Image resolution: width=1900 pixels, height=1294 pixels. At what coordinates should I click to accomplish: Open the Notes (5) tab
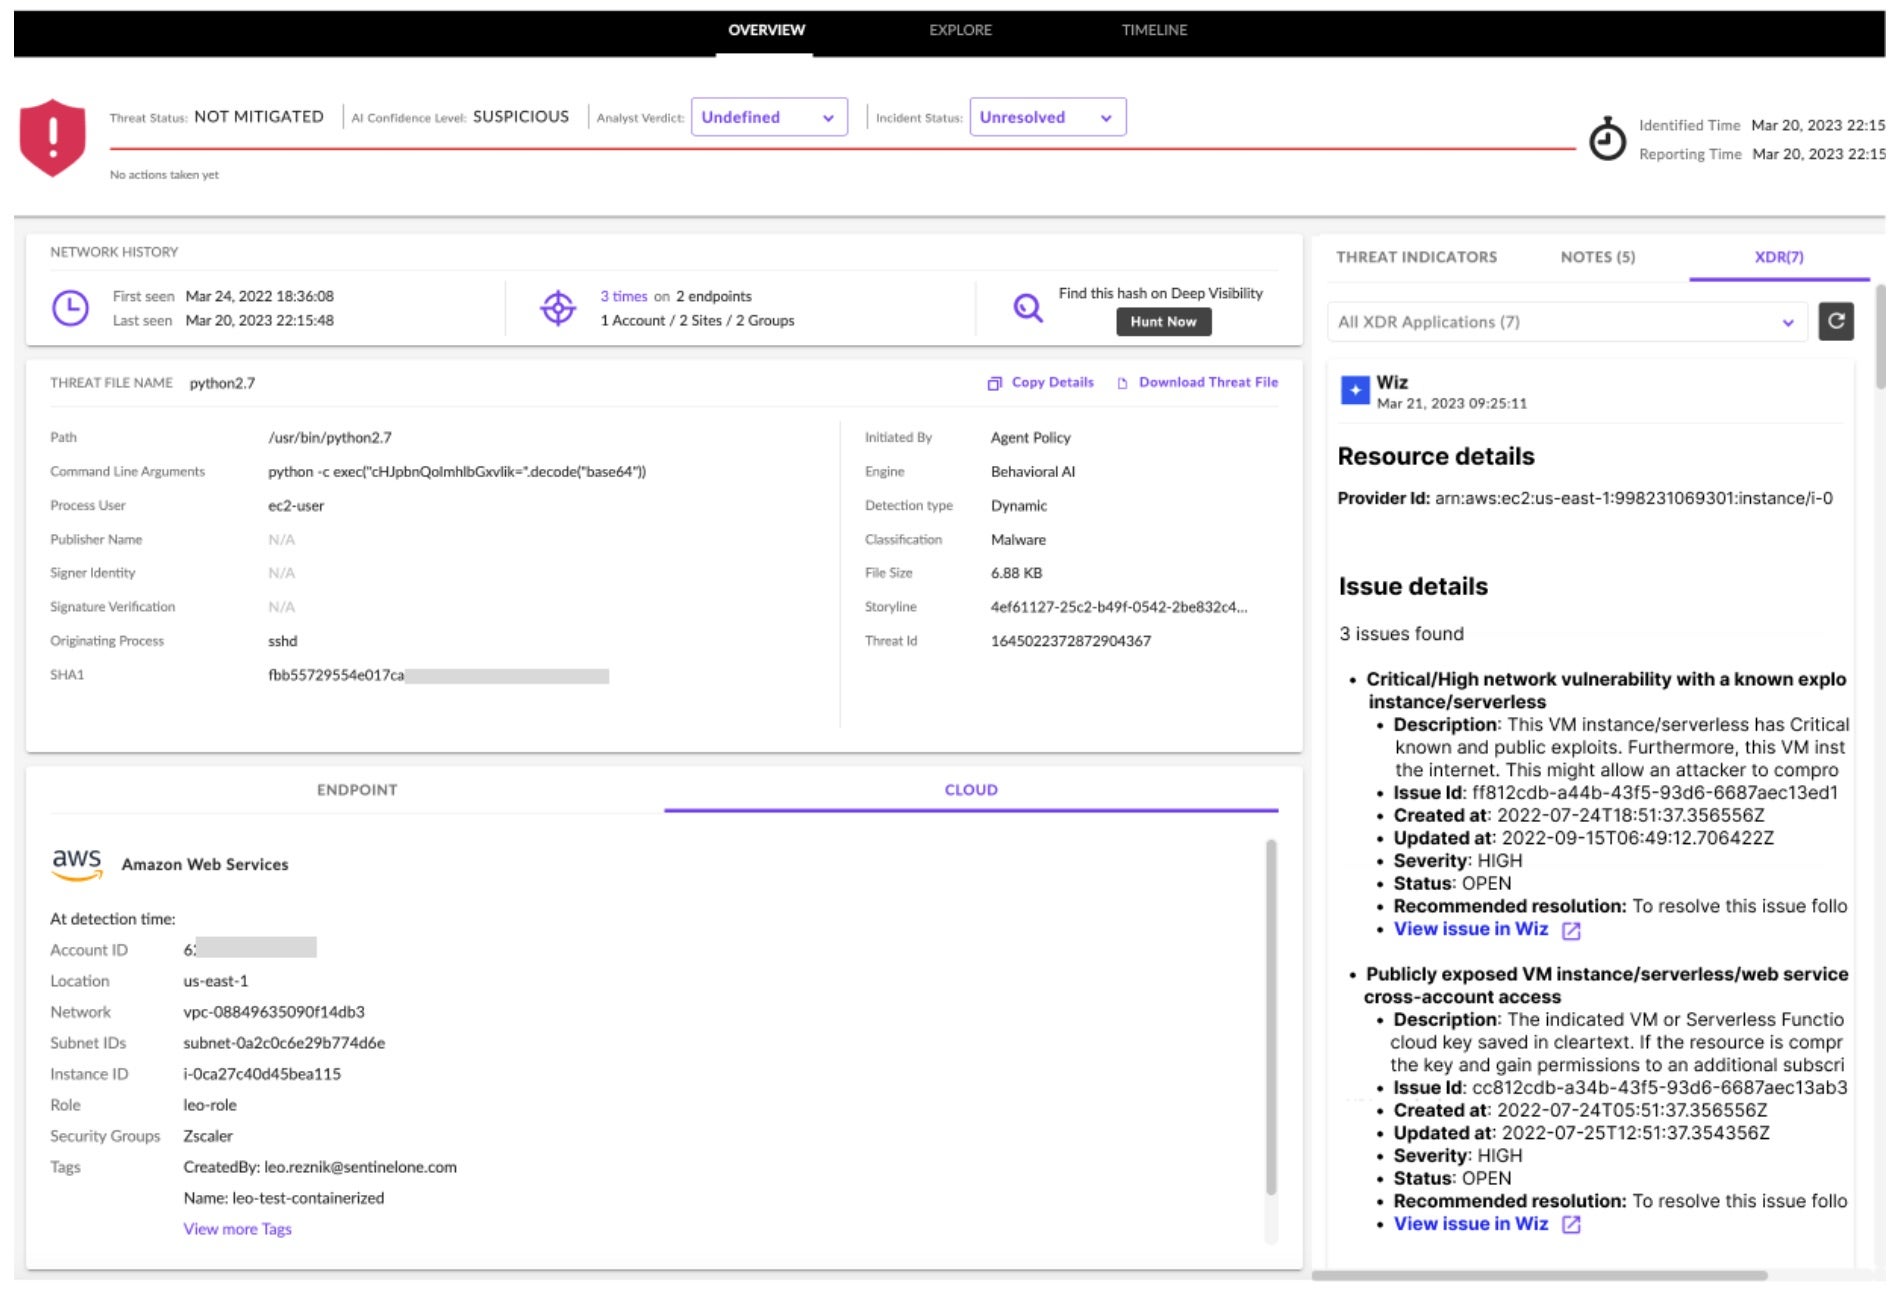pyautogui.click(x=1597, y=257)
